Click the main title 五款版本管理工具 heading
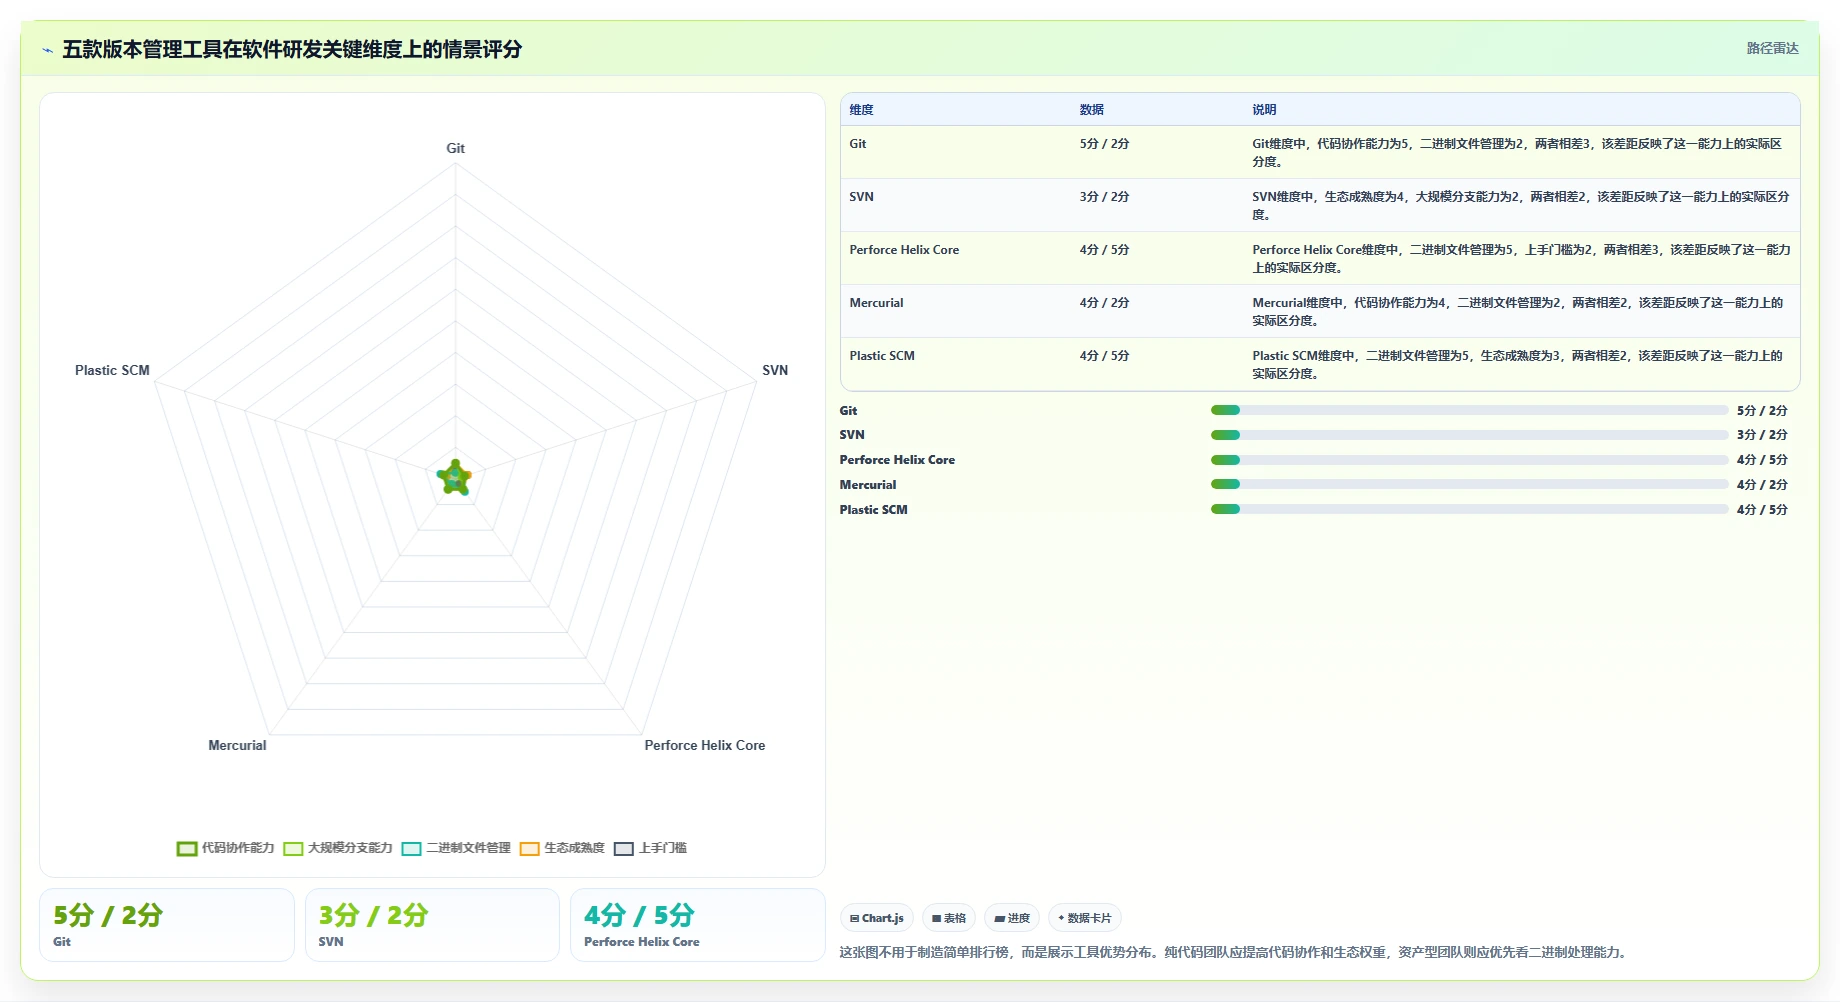 (x=292, y=49)
